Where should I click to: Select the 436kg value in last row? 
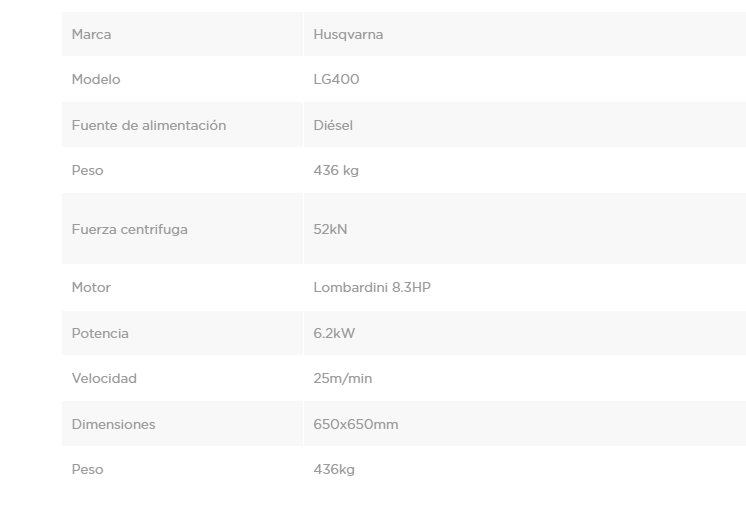[334, 469]
